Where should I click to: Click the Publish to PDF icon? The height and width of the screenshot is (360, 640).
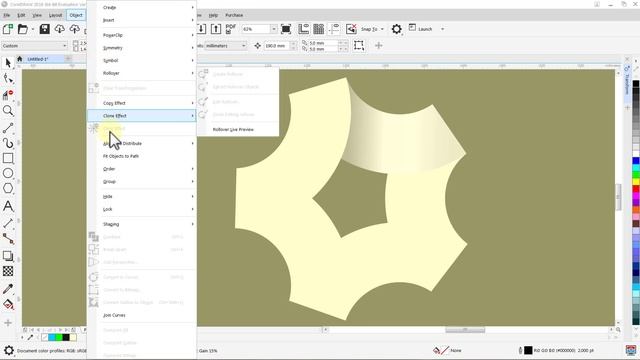231,29
